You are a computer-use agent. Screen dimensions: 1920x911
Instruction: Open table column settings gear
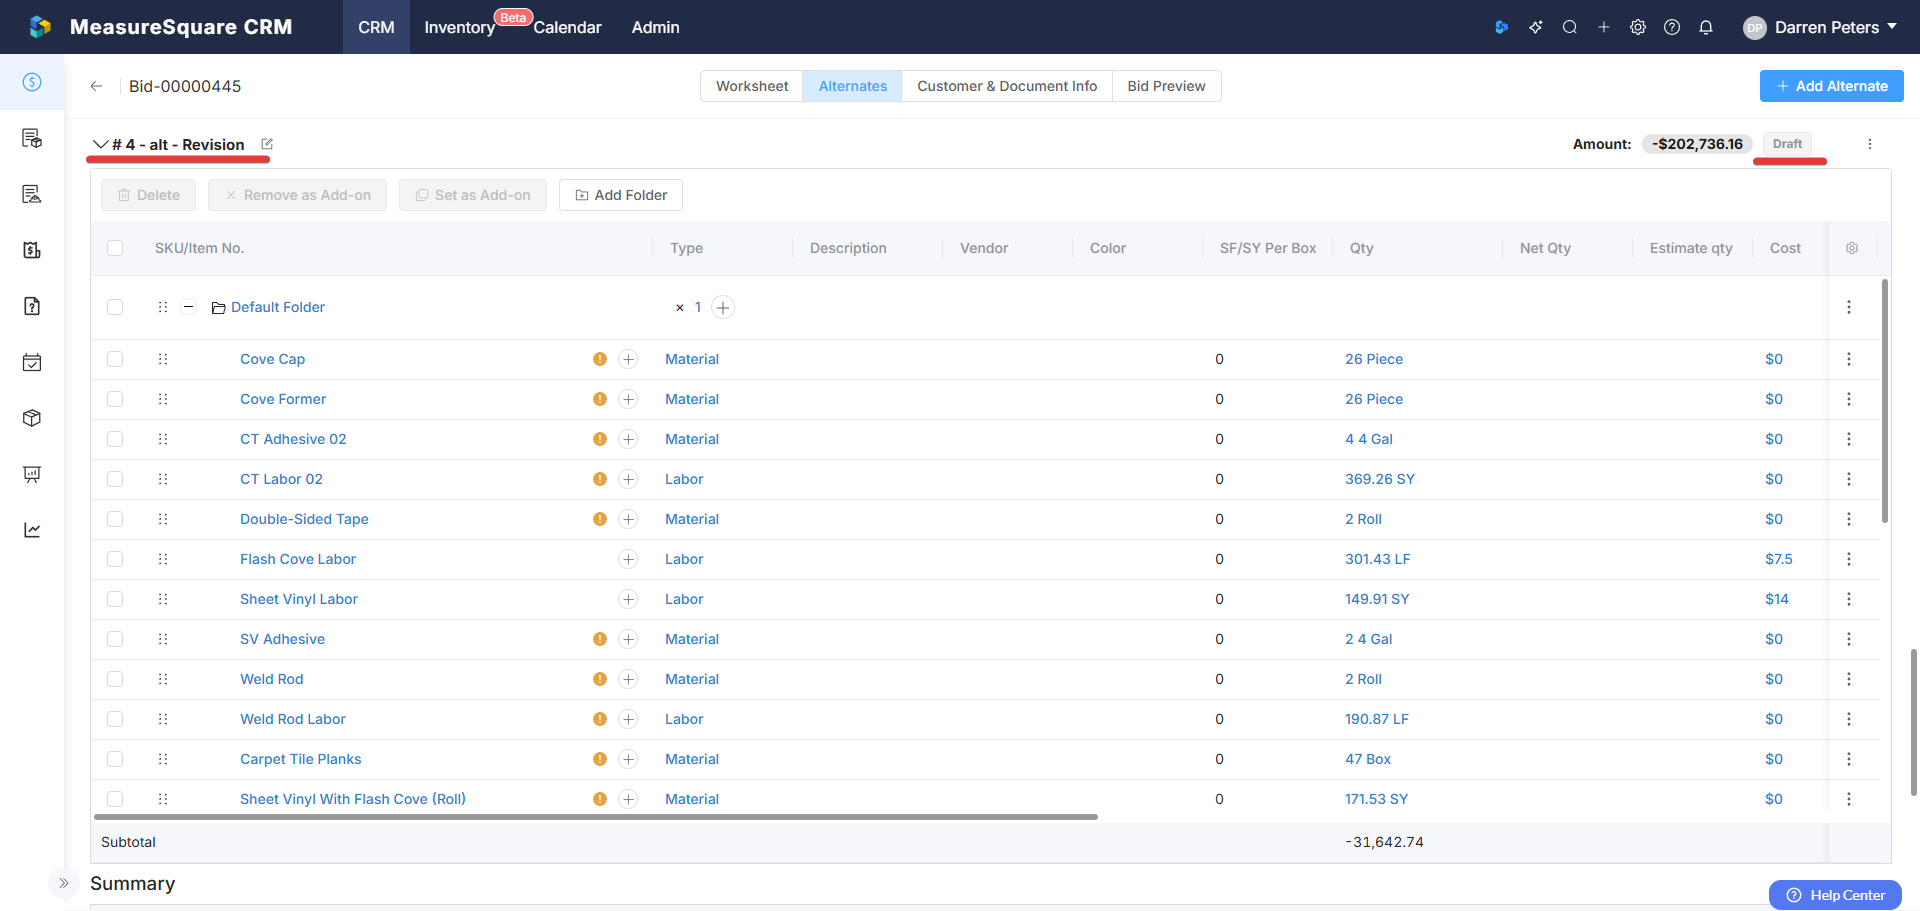pyautogui.click(x=1852, y=248)
